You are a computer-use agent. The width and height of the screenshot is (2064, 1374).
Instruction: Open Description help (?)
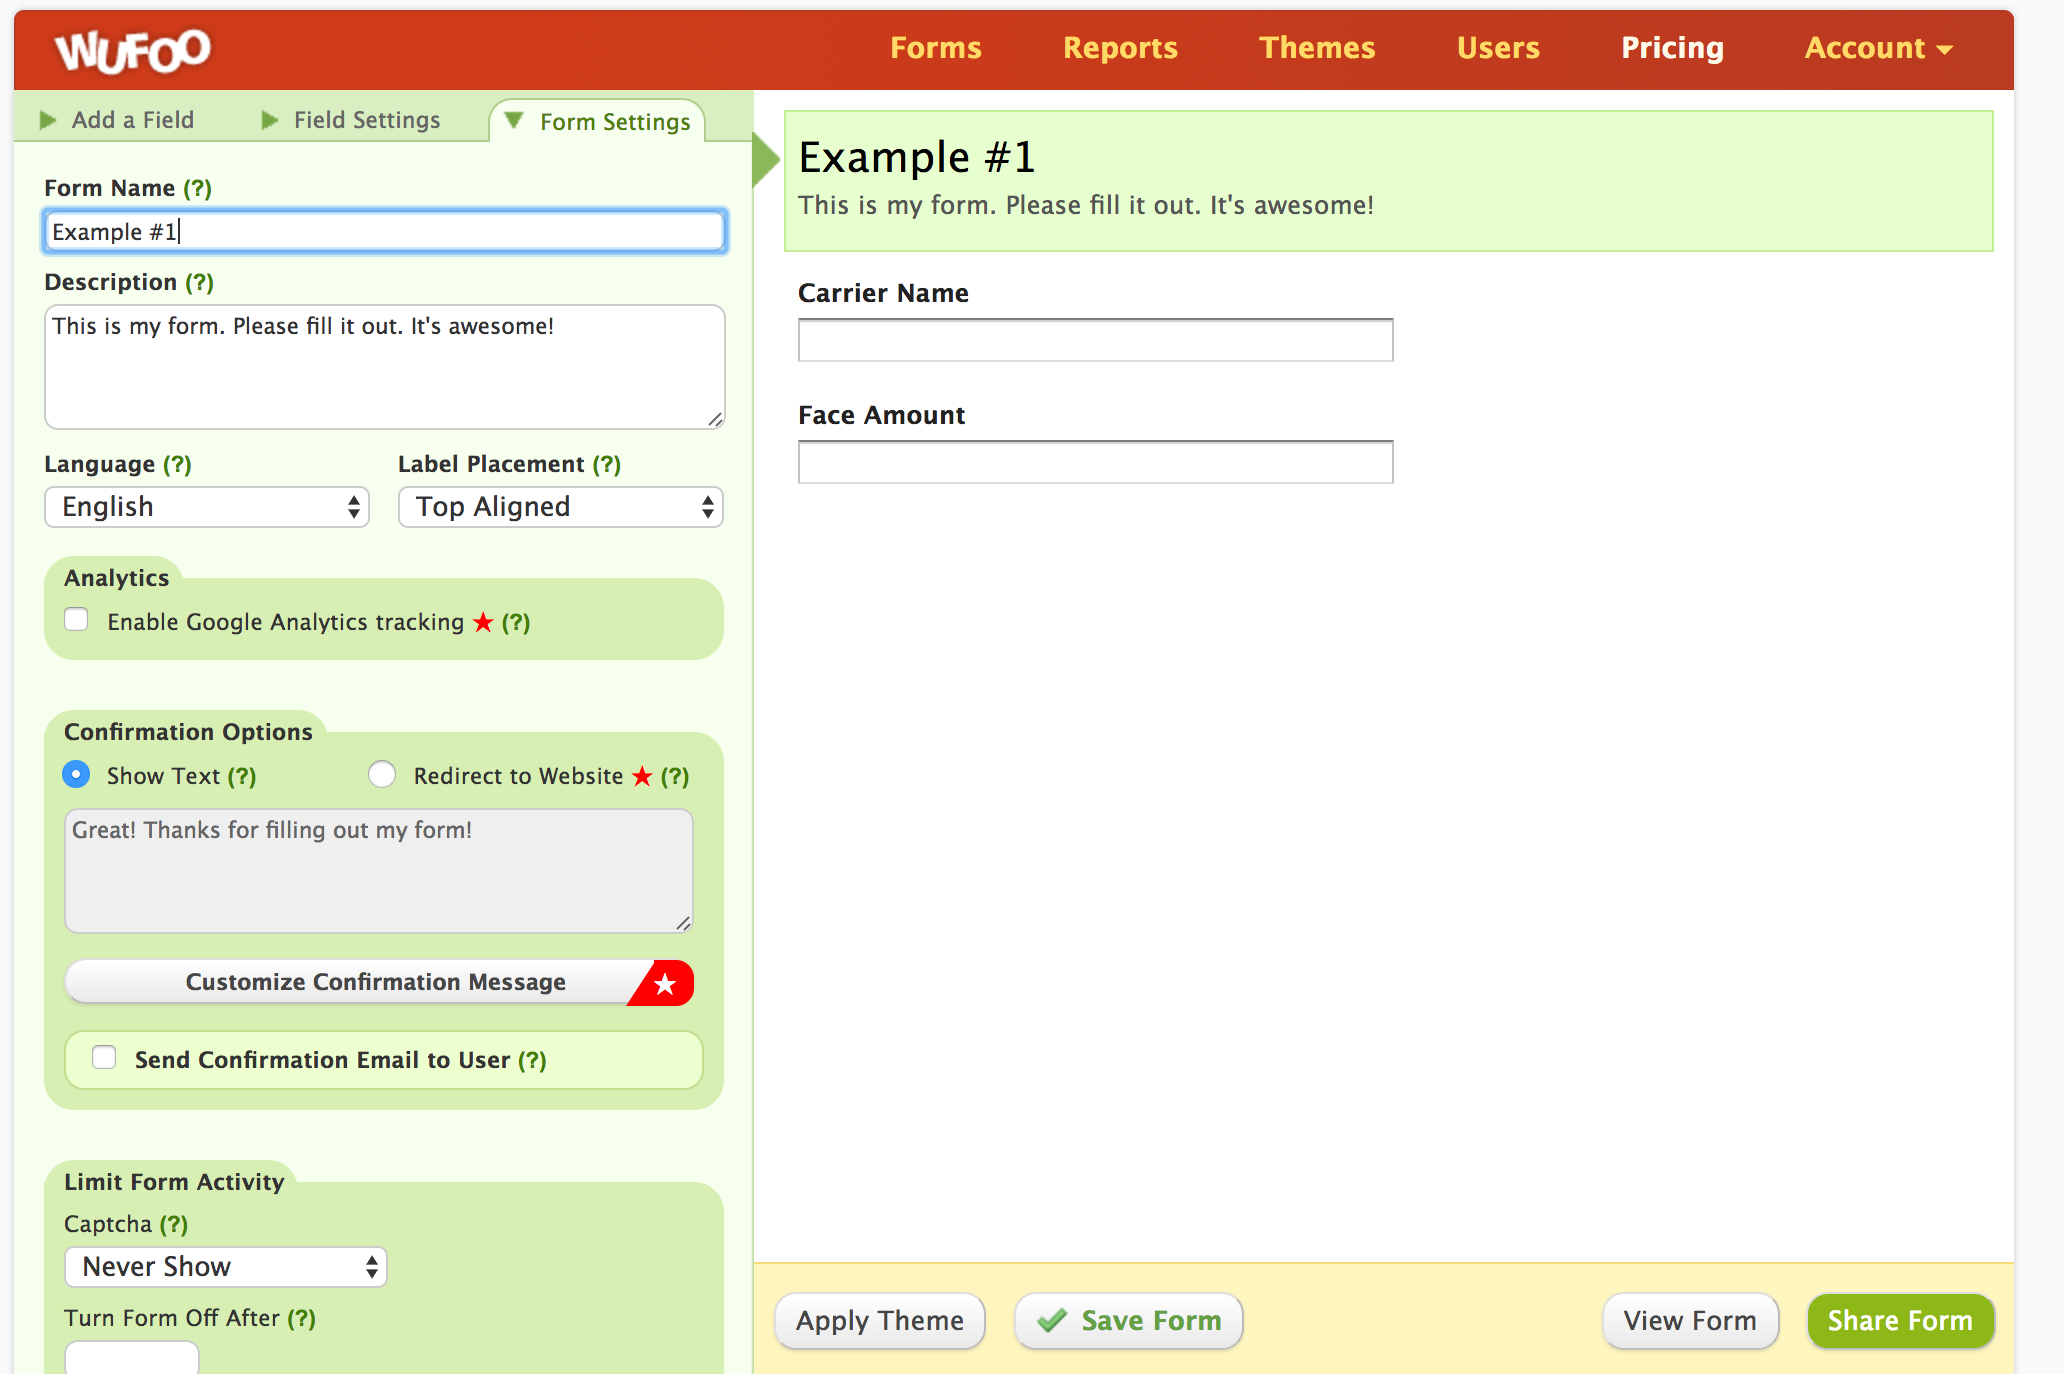(x=200, y=282)
